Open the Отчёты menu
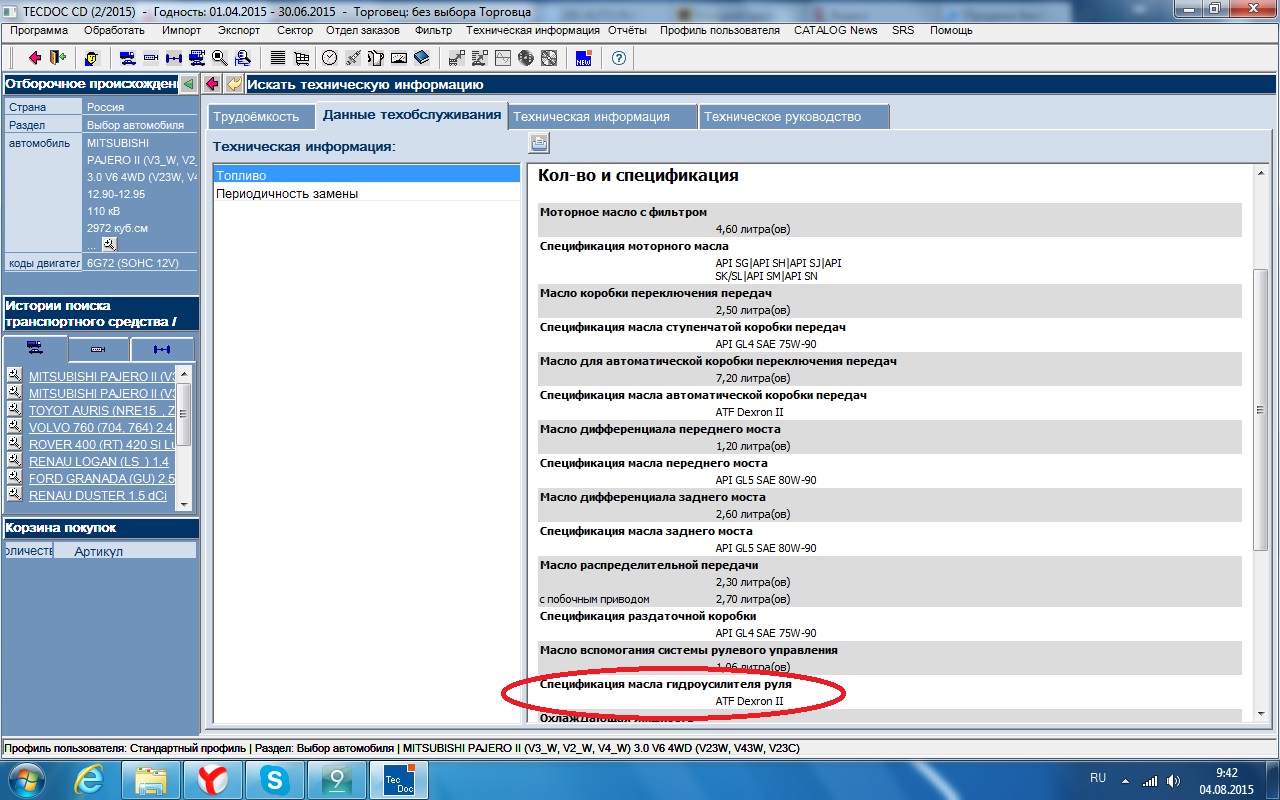The image size is (1280, 800). coord(627,30)
